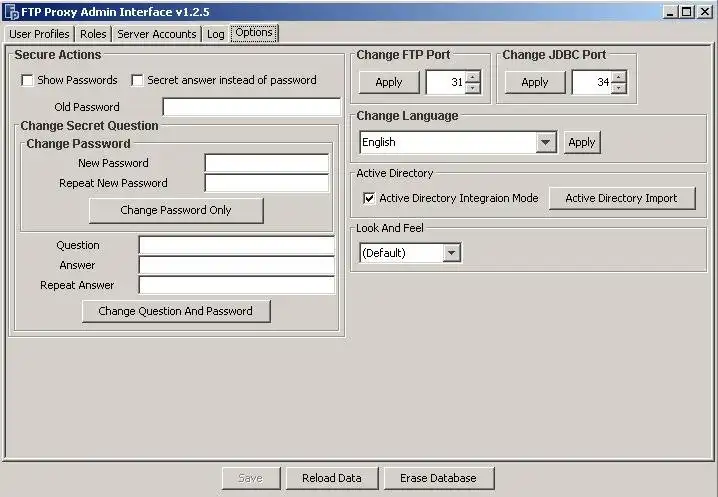Image resolution: width=718 pixels, height=497 pixels.
Task: Apply the selected language
Action: [582, 142]
